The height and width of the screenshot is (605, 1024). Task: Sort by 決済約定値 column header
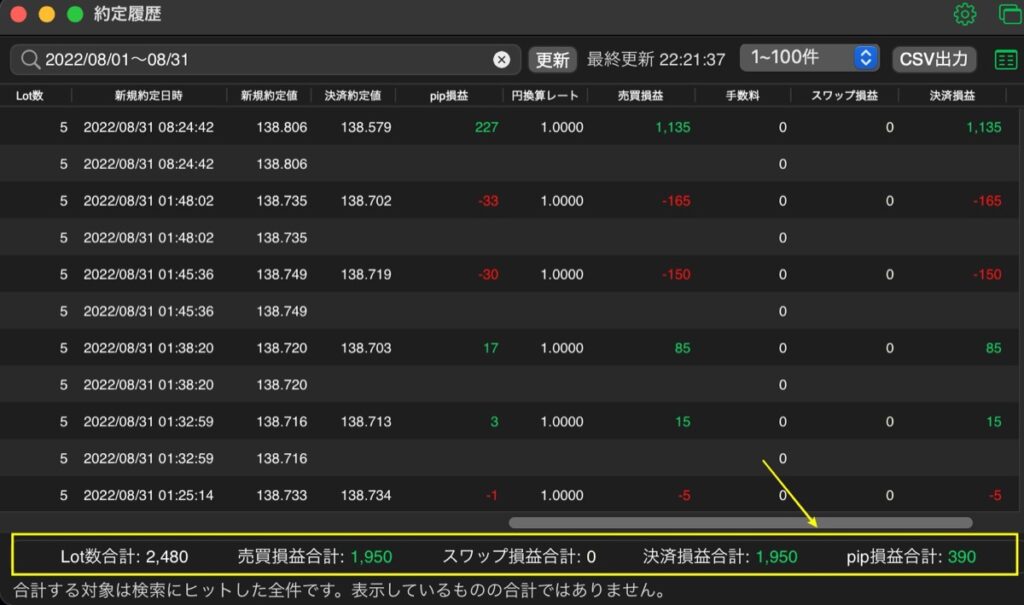353,95
